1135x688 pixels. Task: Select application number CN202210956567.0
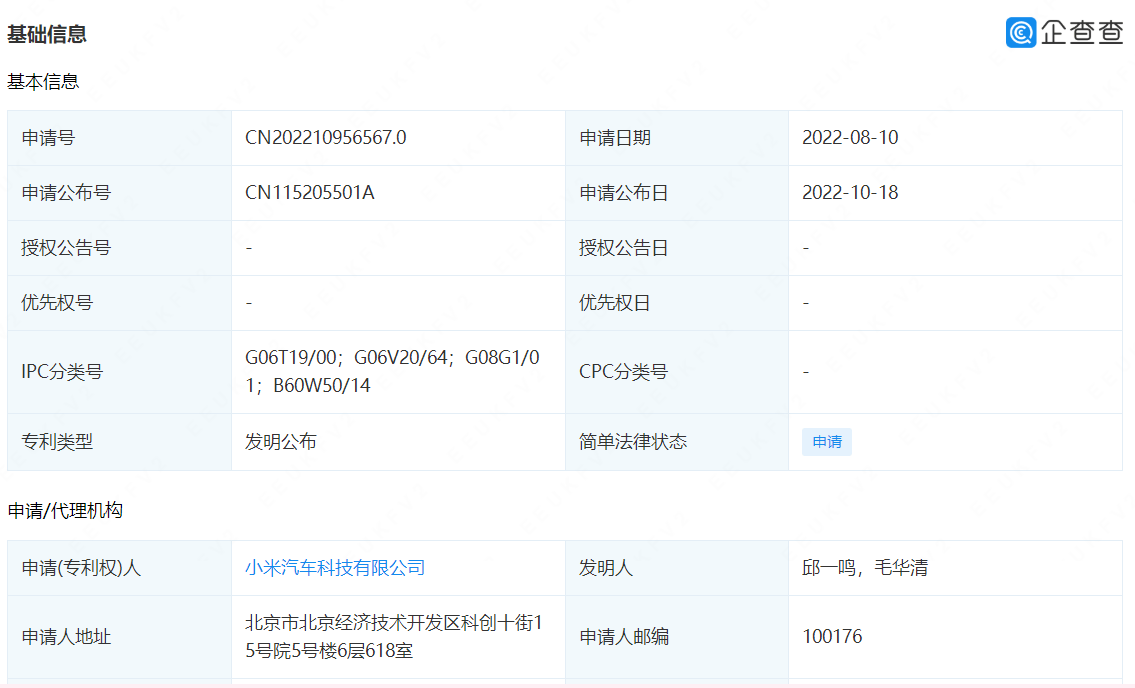tap(326, 138)
